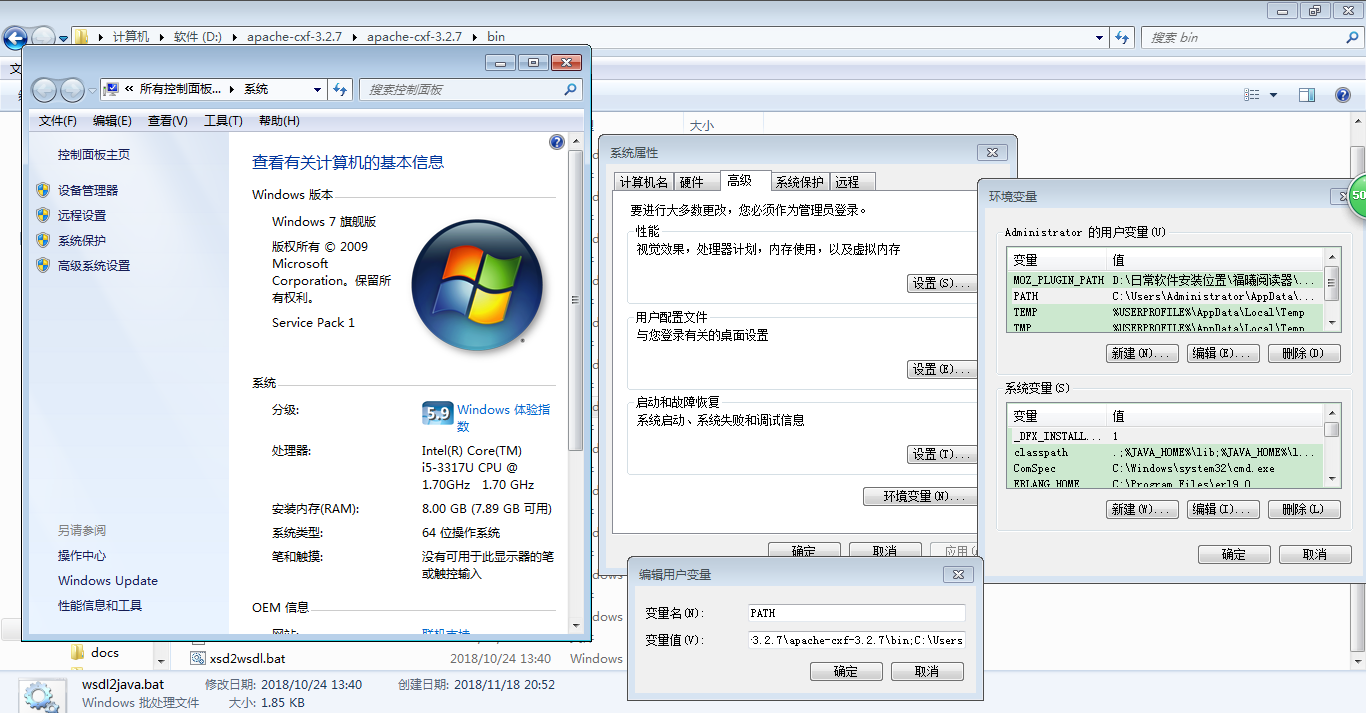Image resolution: width=1366 pixels, height=713 pixels.
Task: Click 确定 in the 编辑用户变量 dialog
Action: point(846,672)
